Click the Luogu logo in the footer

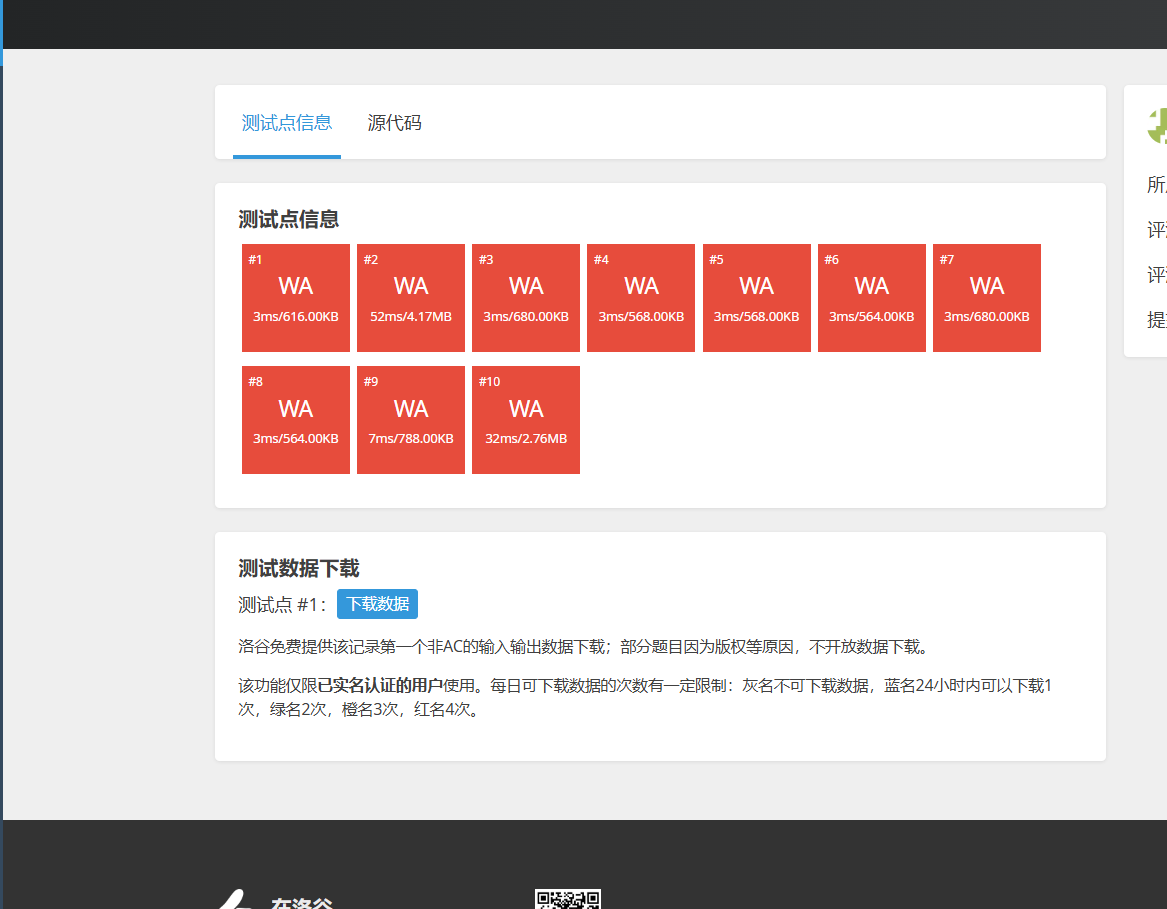pos(234,900)
